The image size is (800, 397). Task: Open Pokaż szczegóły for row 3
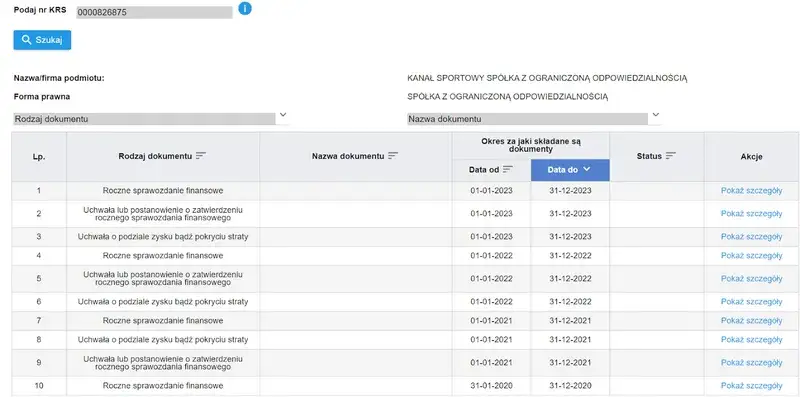[x=751, y=237]
